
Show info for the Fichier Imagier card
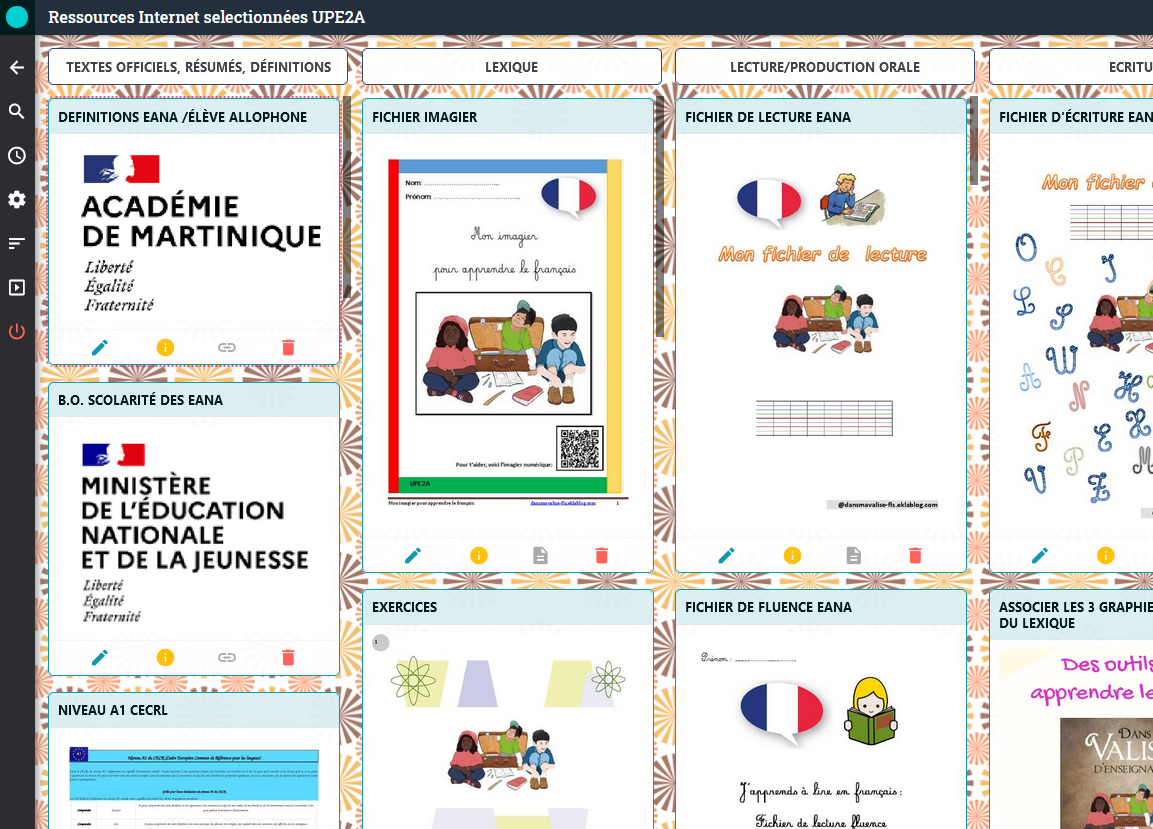click(478, 555)
